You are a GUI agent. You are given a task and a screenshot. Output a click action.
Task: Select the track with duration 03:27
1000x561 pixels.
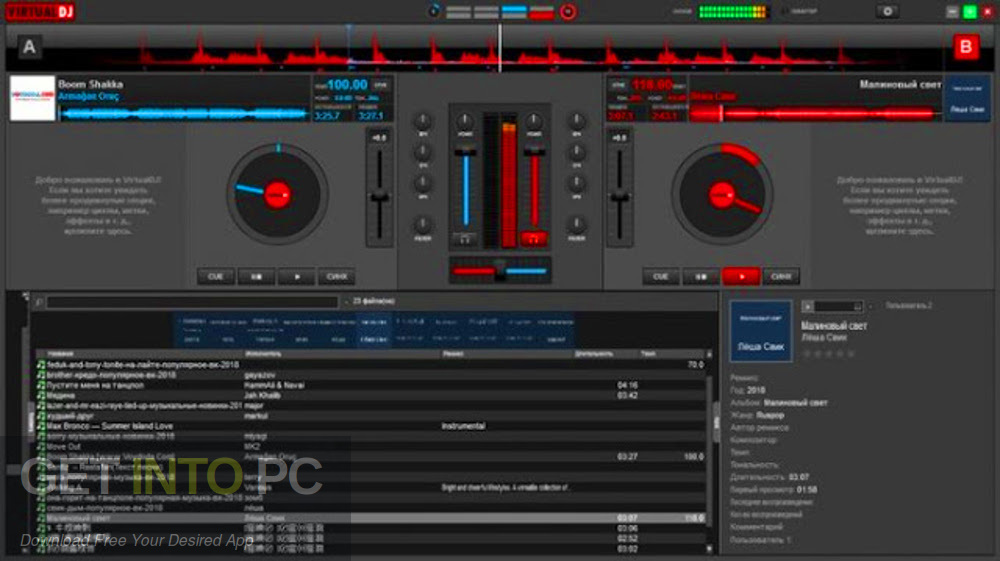point(372,456)
